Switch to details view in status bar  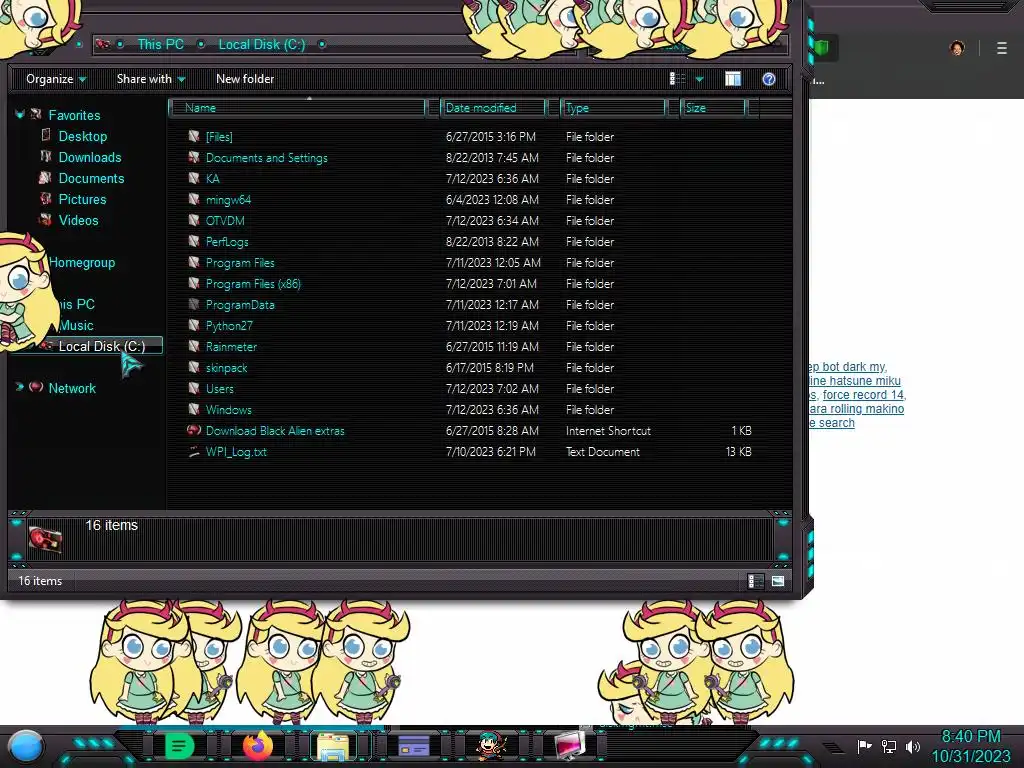coord(755,581)
